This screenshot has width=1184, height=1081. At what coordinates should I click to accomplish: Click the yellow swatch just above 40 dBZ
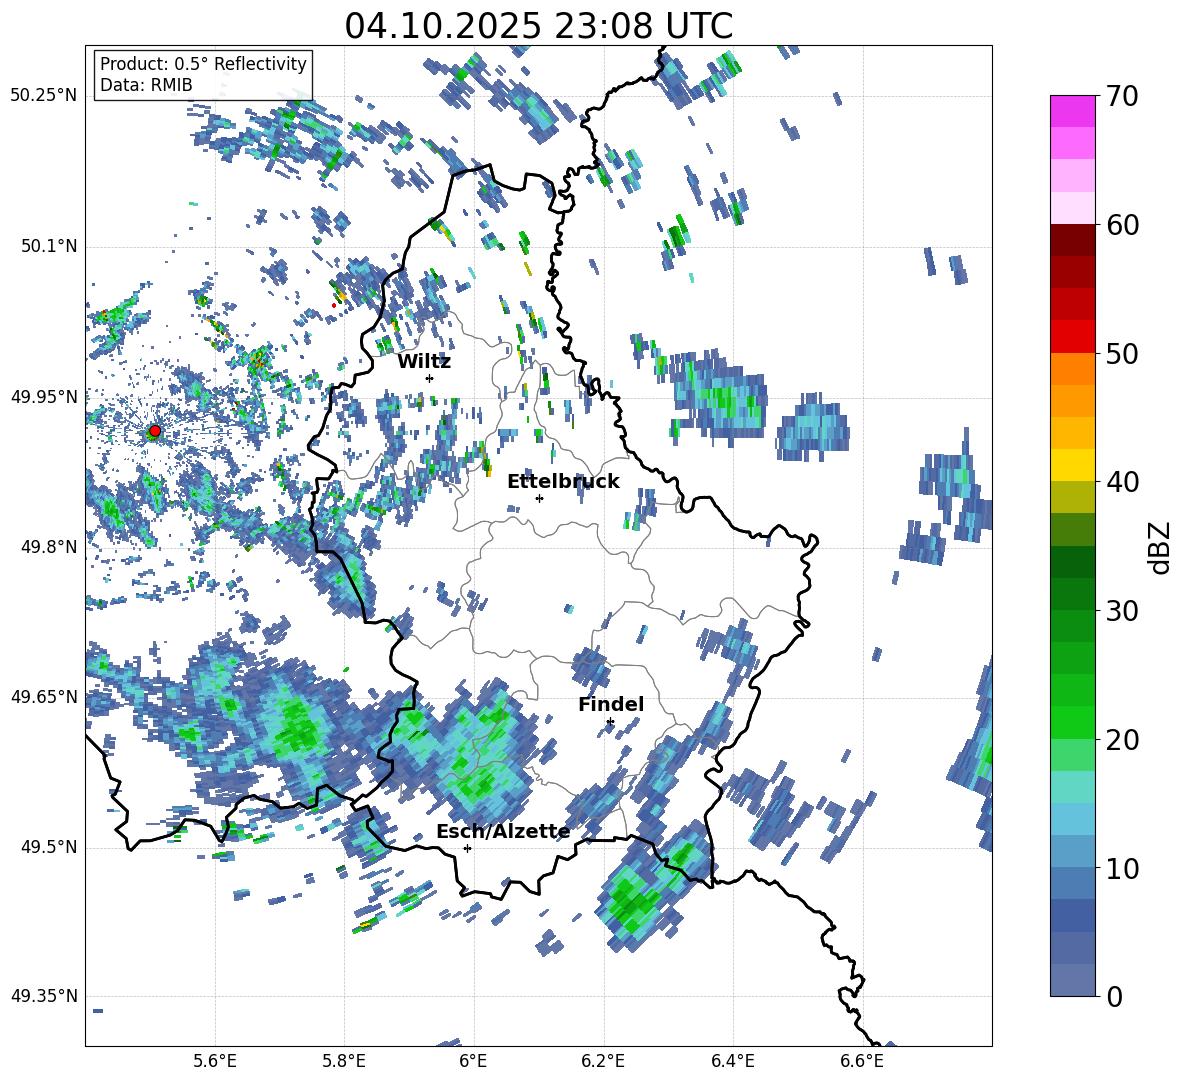[x=1072, y=465]
